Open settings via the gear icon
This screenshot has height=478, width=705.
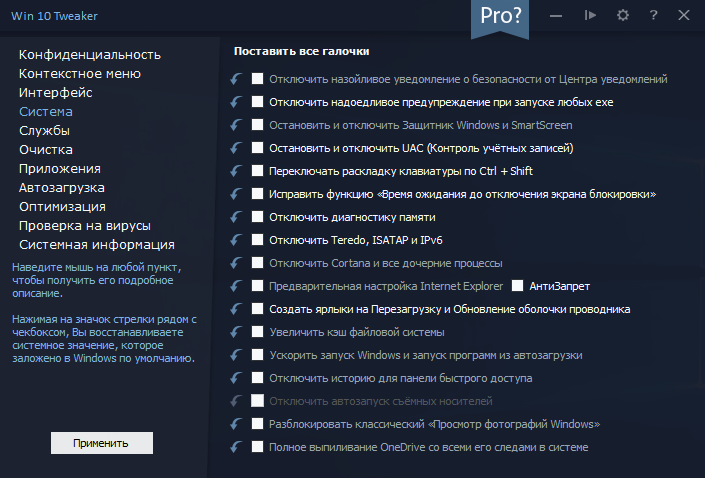(x=623, y=16)
